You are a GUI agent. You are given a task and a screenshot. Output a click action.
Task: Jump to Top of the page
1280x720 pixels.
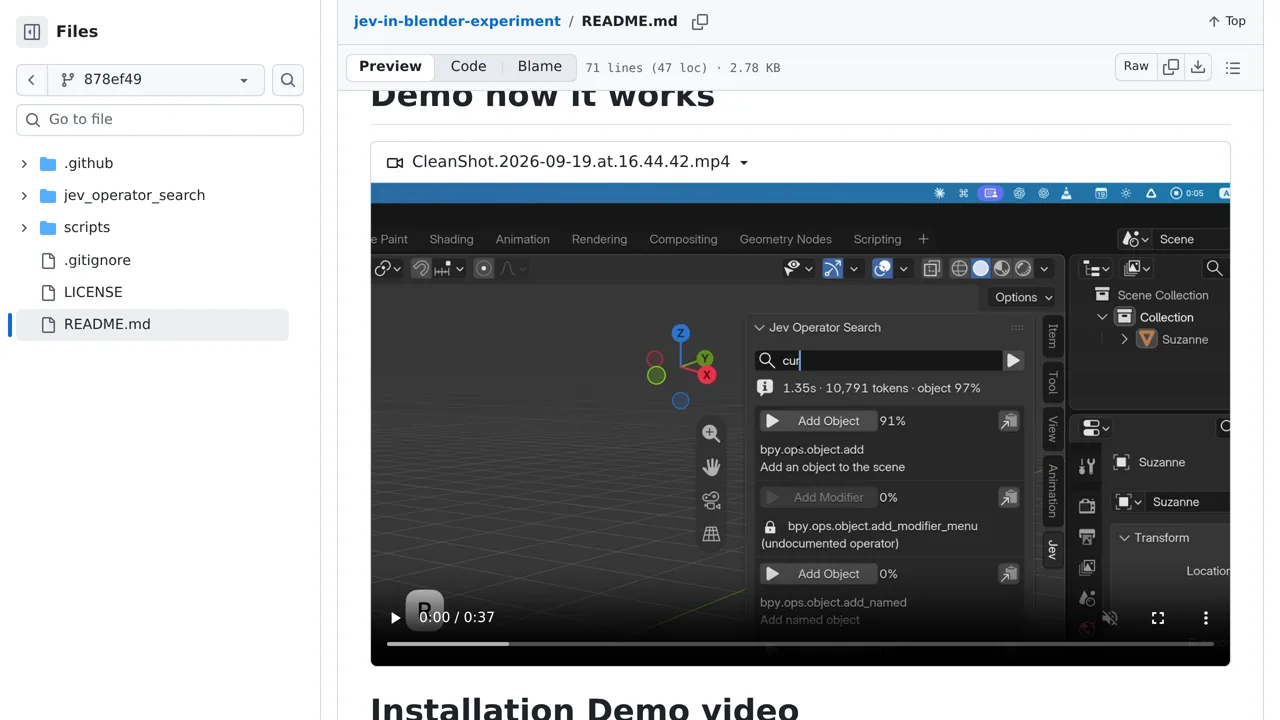pyautogui.click(x=1227, y=21)
